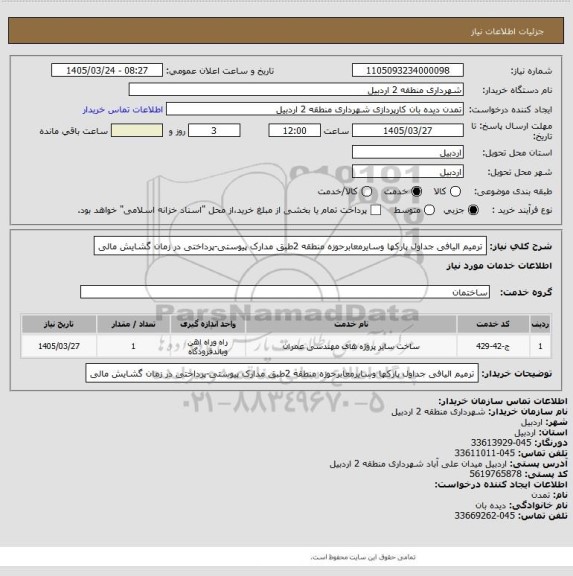
Task: Click the اطلاعات خدمات مورد نیاز heading
Action: (499, 266)
